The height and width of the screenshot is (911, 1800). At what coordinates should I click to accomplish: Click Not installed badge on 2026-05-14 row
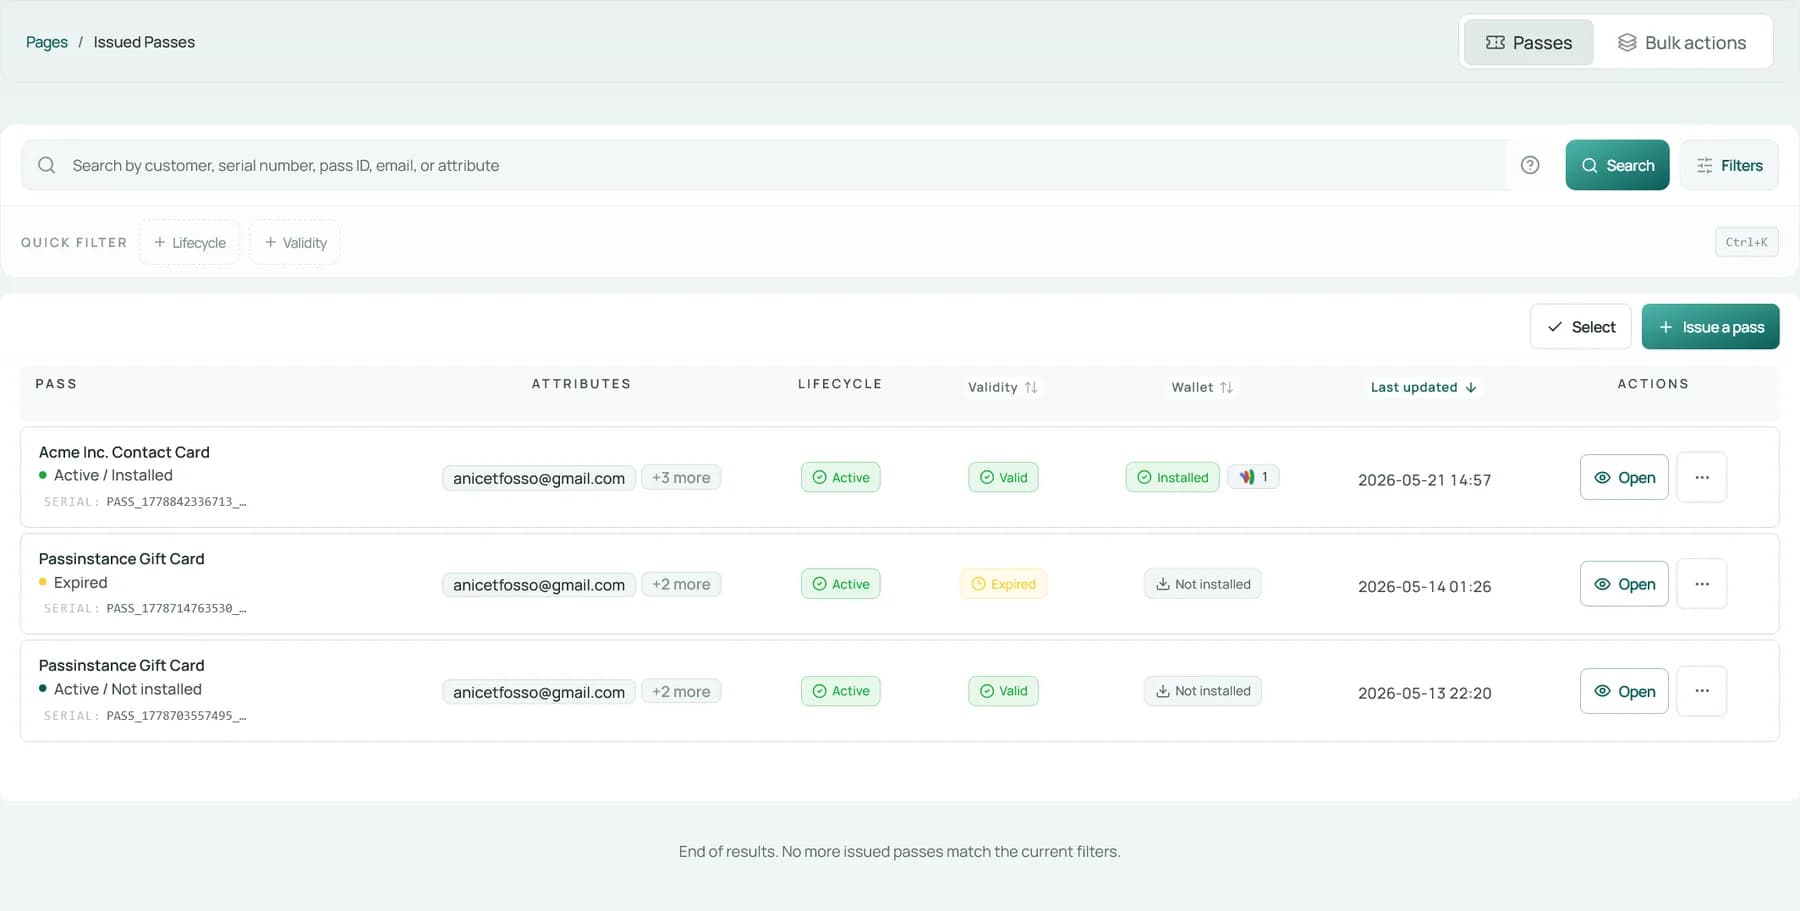pyautogui.click(x=1203, y=584)
